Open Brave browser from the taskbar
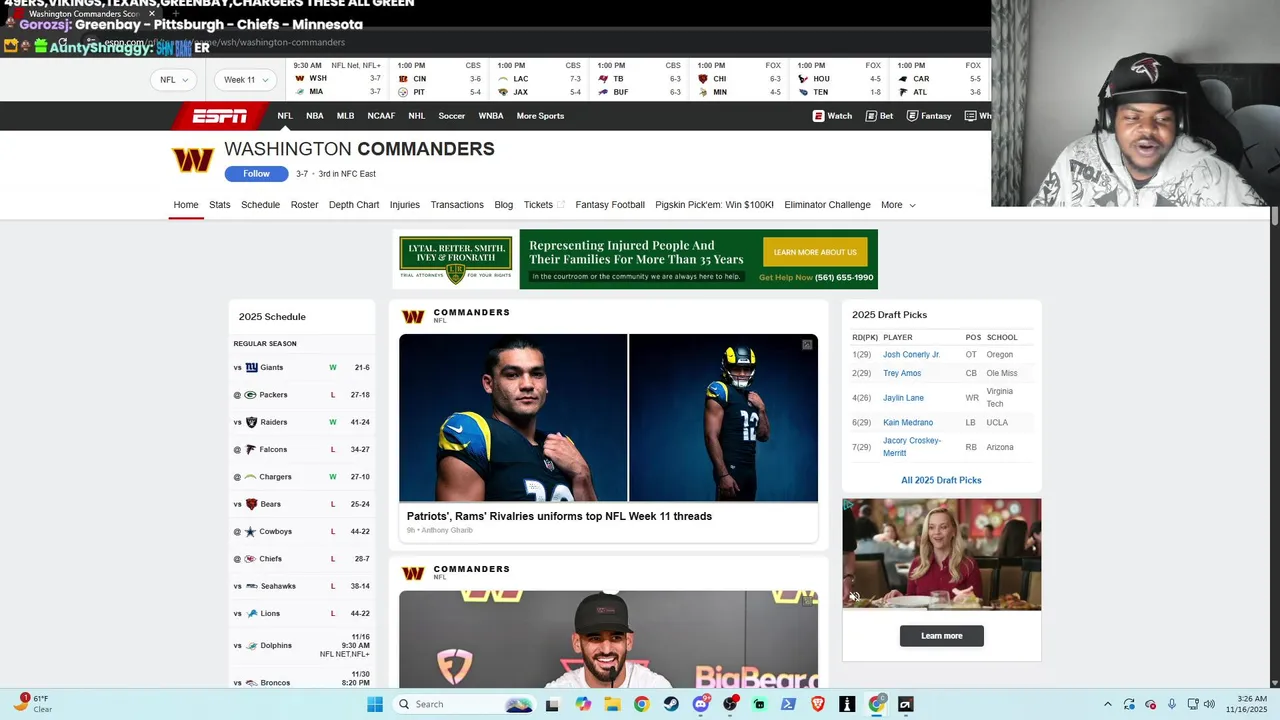 click(818, 704)
